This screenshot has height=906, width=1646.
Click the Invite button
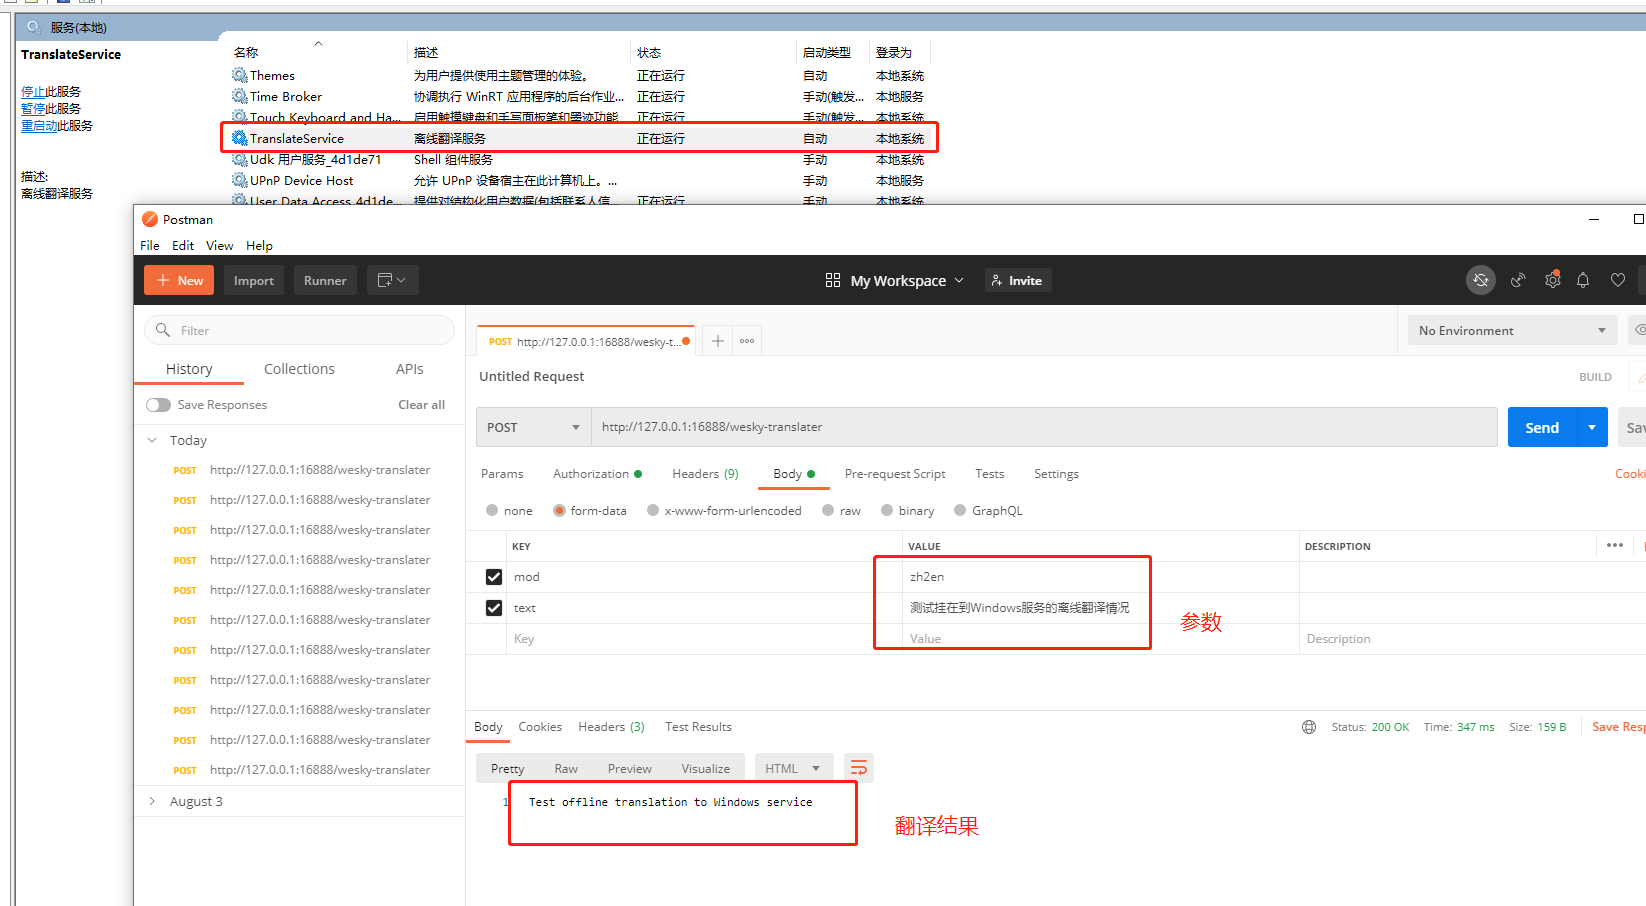tap(1018, 280)
